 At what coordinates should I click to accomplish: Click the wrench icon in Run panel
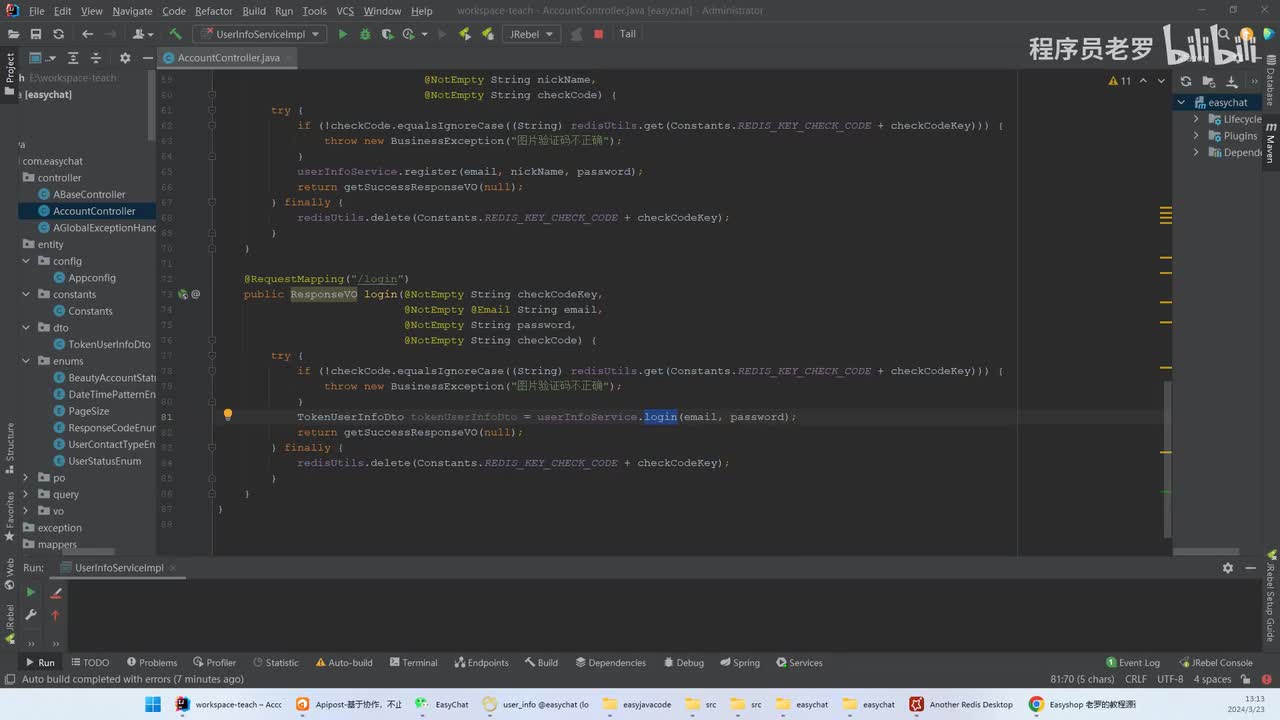pyautogui.click(x=31, y=615)
